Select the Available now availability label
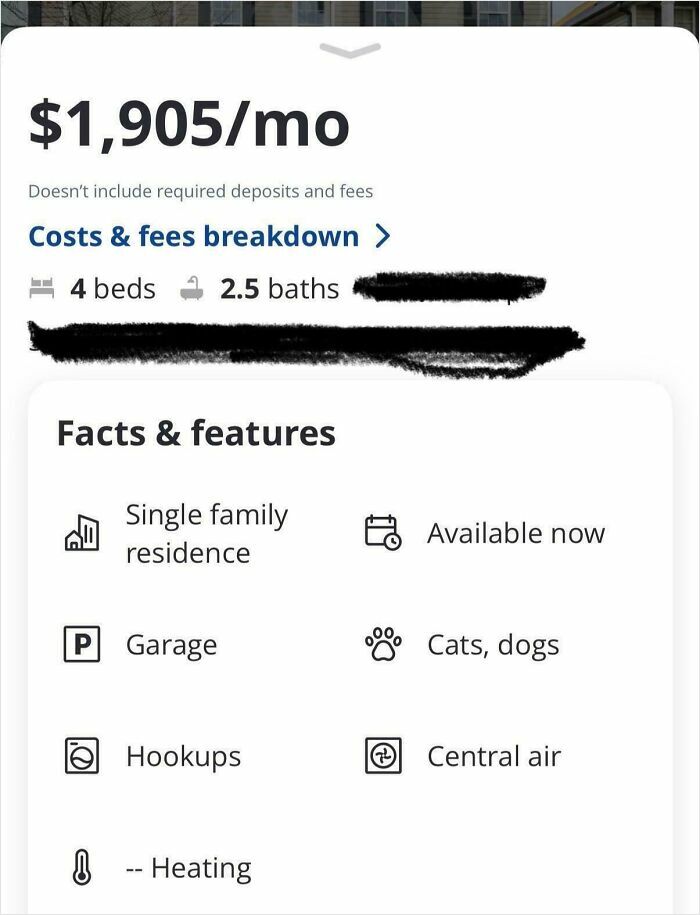 click(517, 532)
